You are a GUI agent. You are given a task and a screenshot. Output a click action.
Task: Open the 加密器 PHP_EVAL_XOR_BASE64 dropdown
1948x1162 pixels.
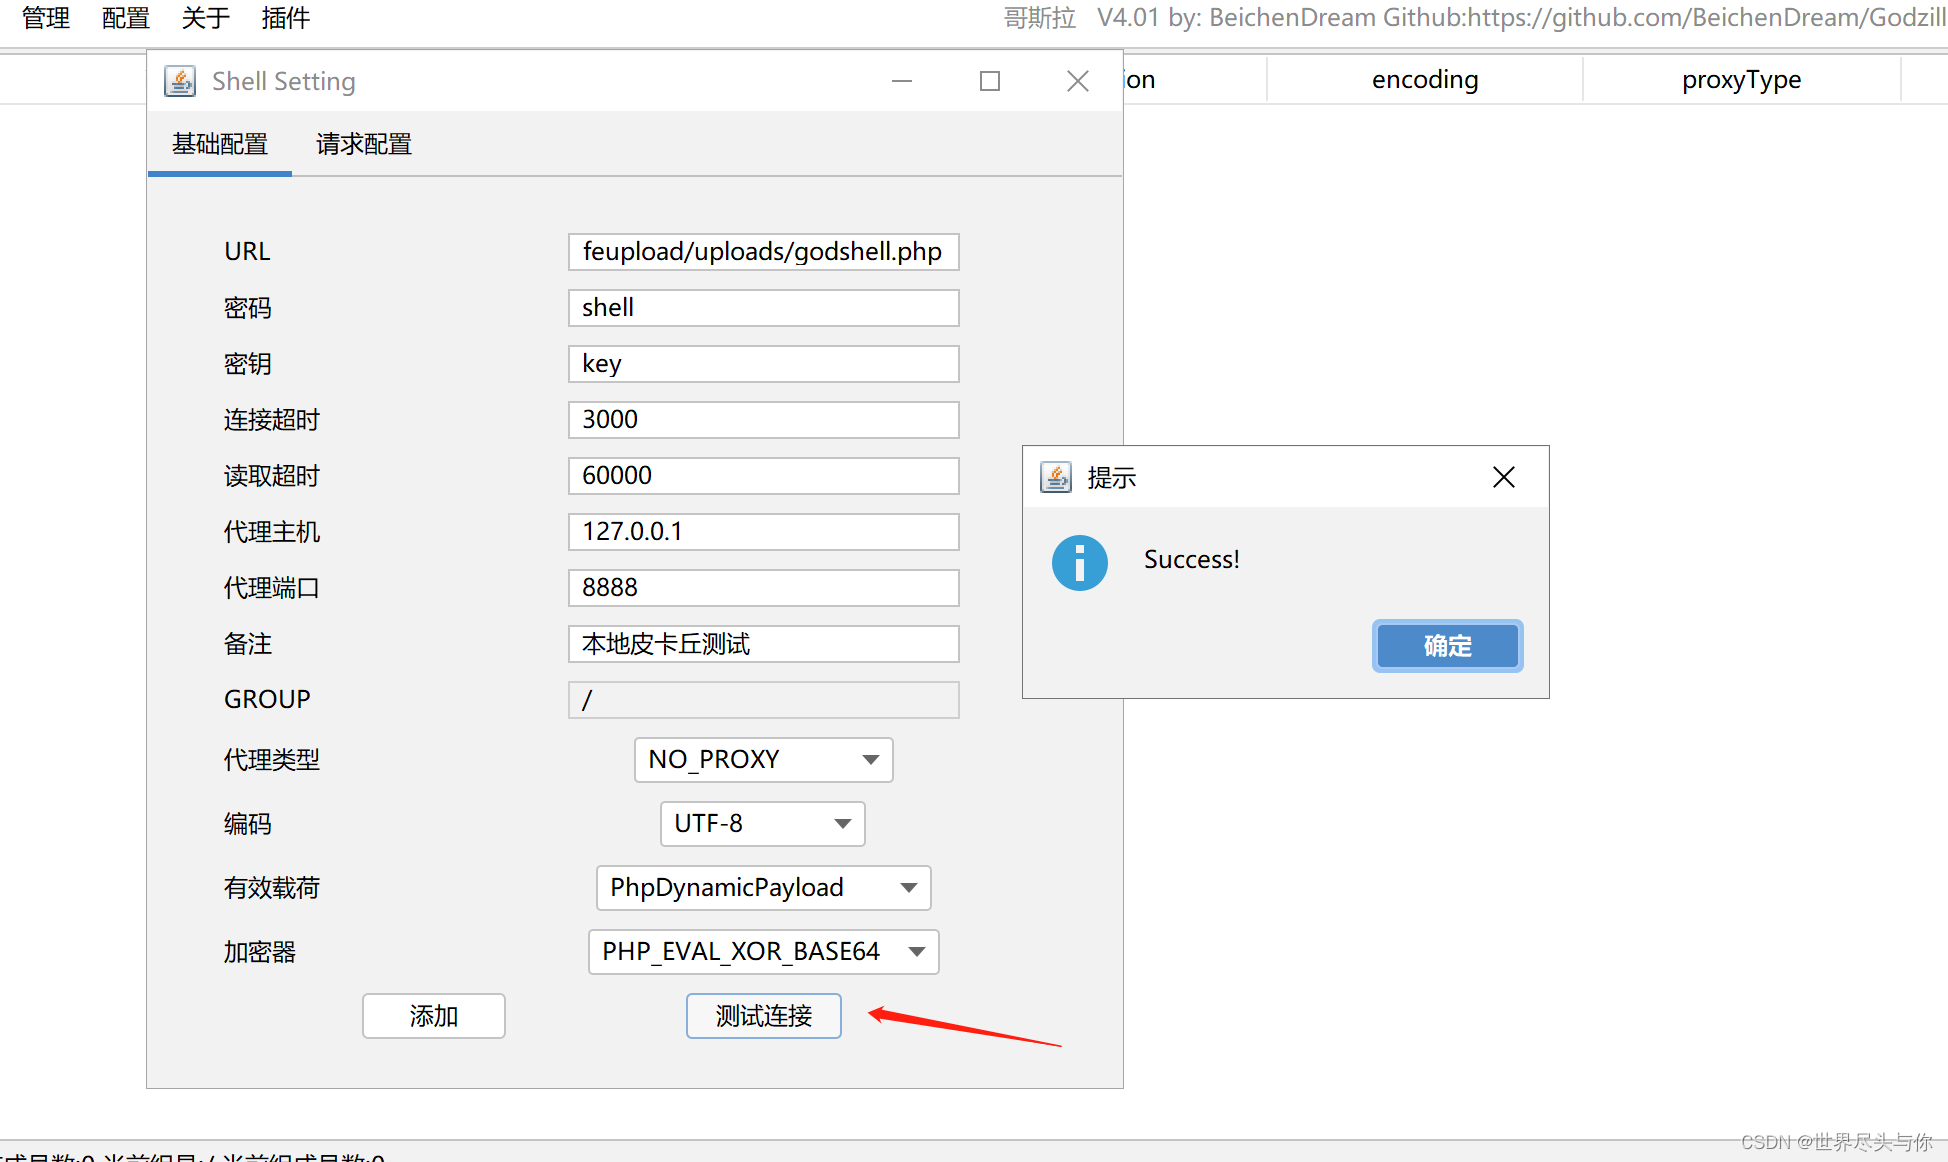tap(764, 952)
